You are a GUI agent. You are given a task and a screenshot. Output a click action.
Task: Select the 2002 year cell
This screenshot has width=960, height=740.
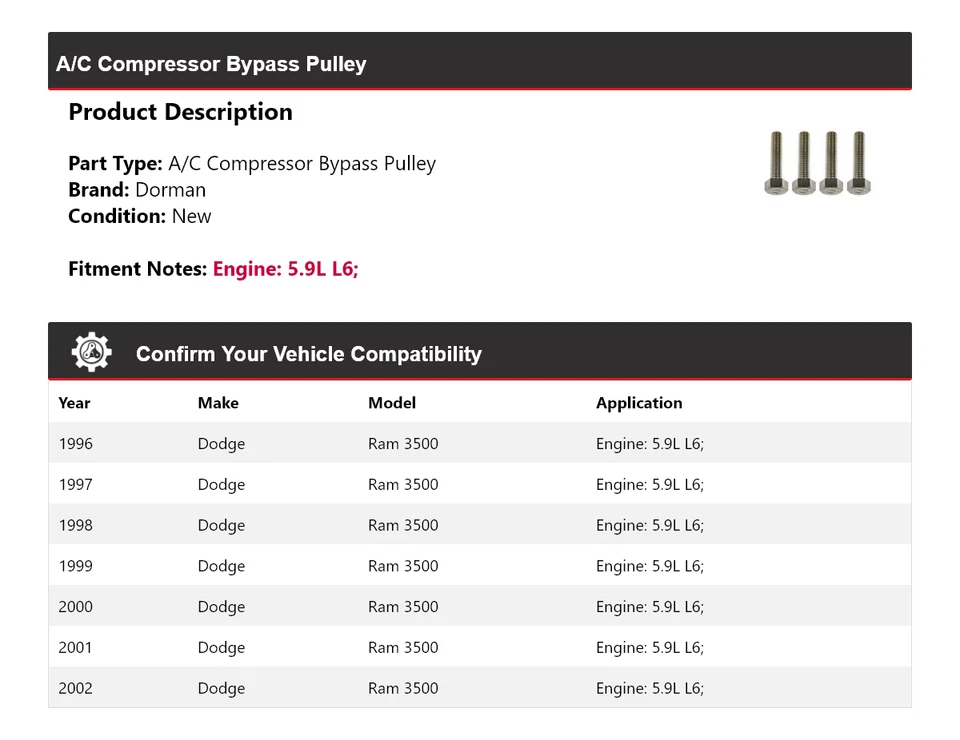click(x=75, y=689)
